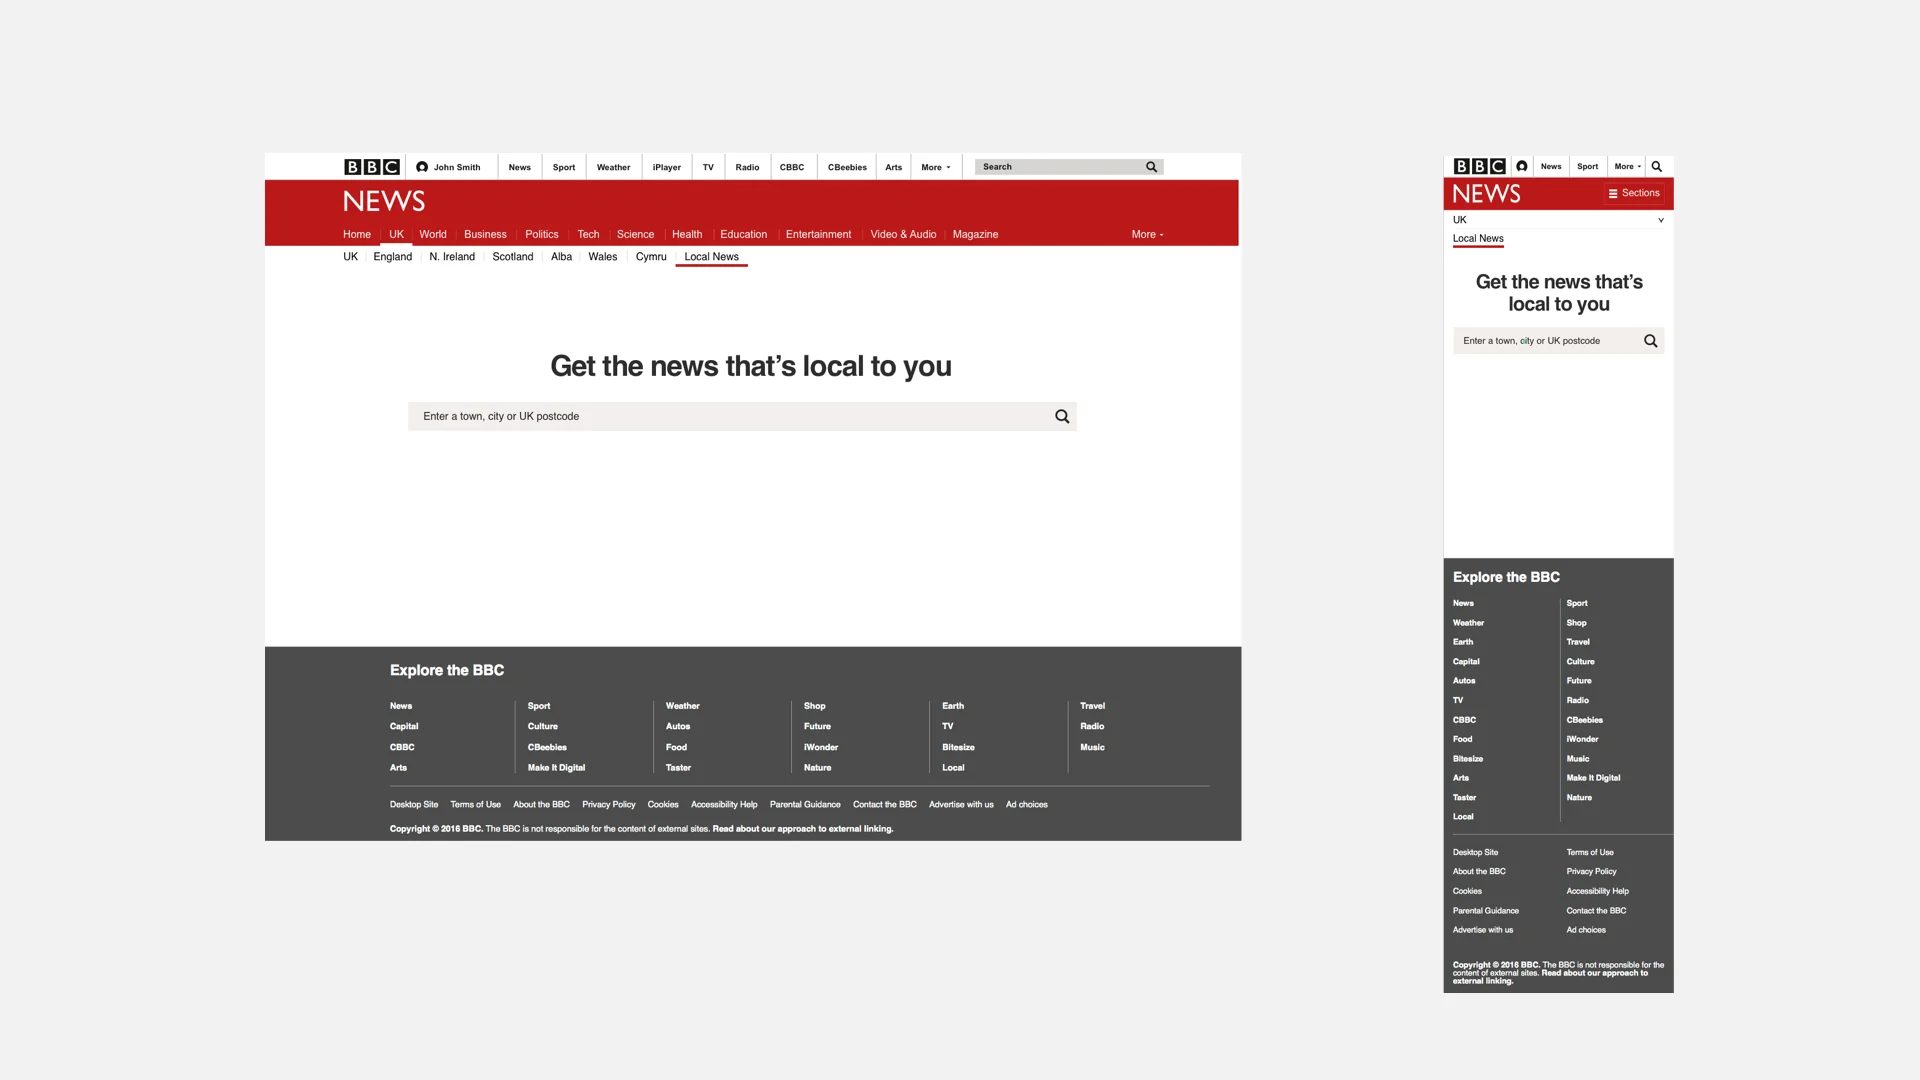Screen dimensions: 1920x1080
Task: Open Terms of Use in the desktop footer
Action: tap(475, 804)
